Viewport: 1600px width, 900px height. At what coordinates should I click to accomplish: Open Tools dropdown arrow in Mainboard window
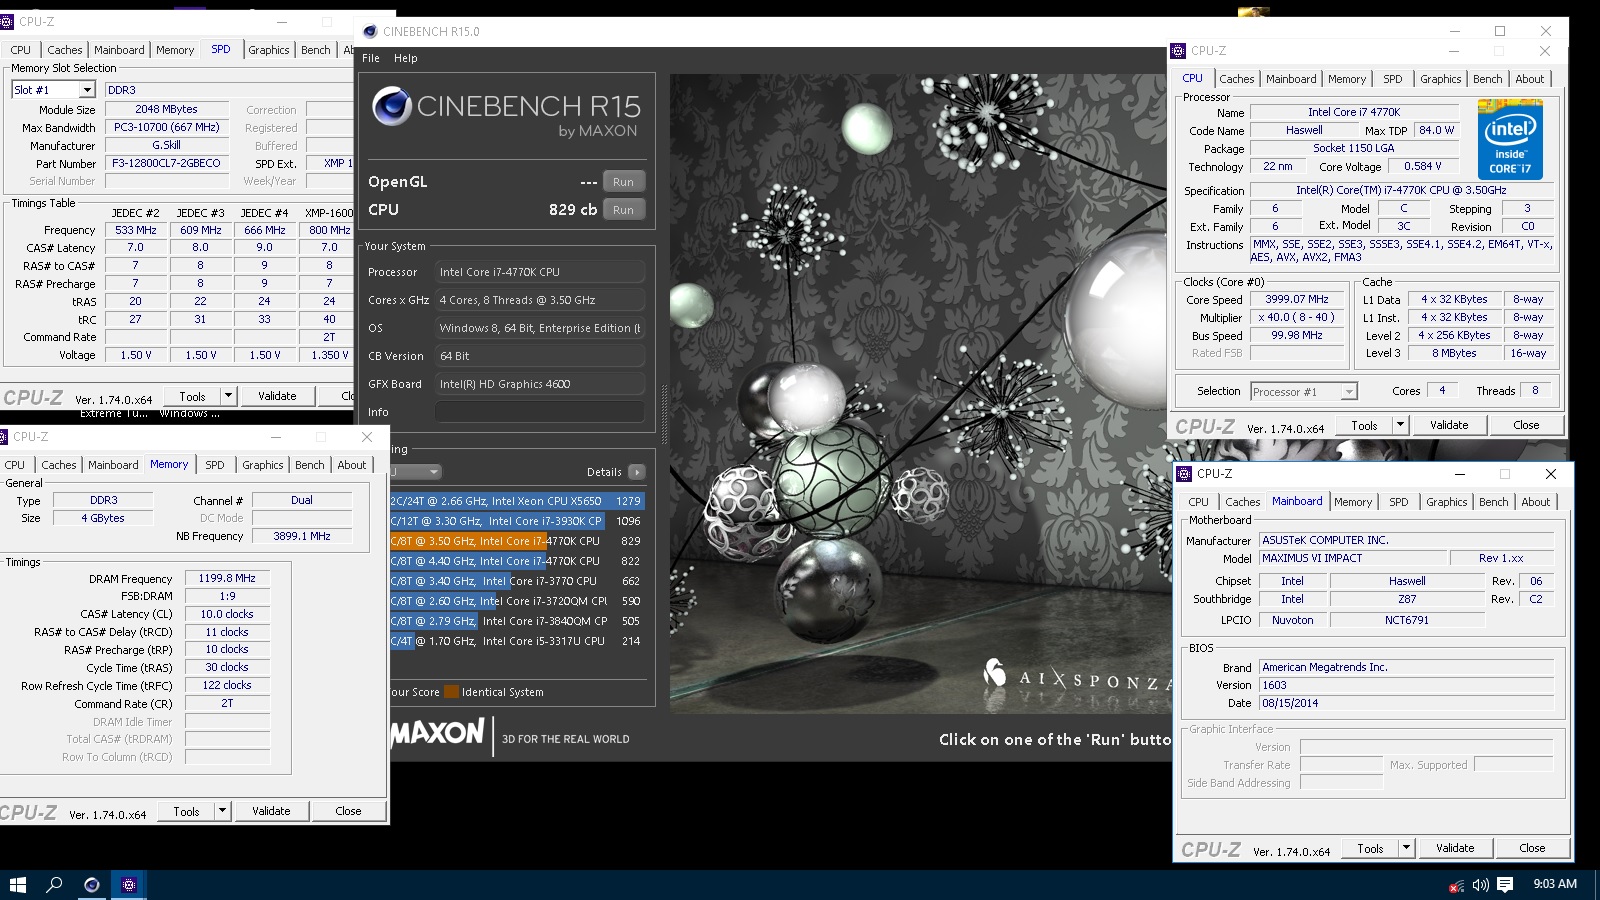click(1406, 848)
